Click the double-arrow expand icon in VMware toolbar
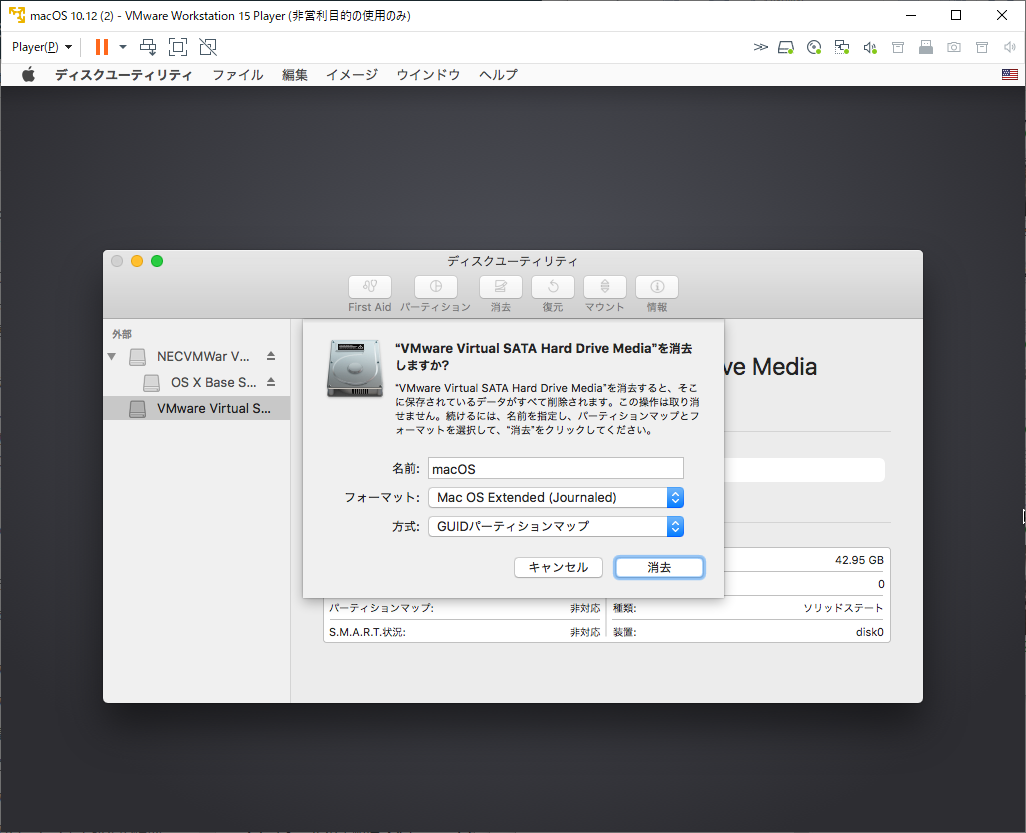The height and width of the screenshot is (833, 1026). coord(760,47)
